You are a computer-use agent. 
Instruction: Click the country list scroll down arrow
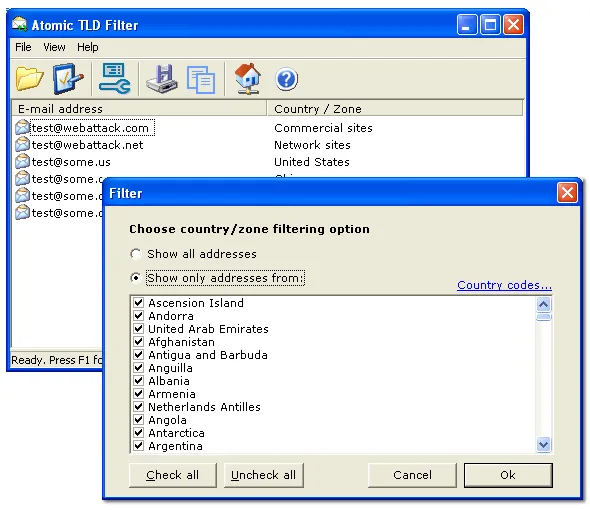click(543, 445)
